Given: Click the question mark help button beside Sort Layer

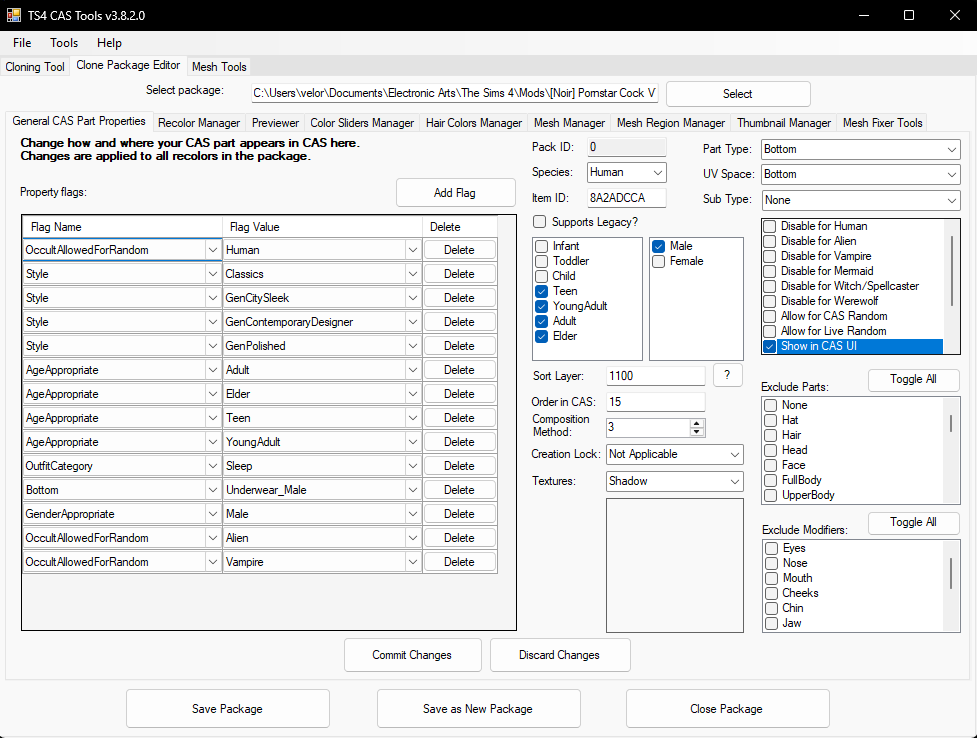Looking at the screenshot, I should pyautogui.click(x=727, y=375).
